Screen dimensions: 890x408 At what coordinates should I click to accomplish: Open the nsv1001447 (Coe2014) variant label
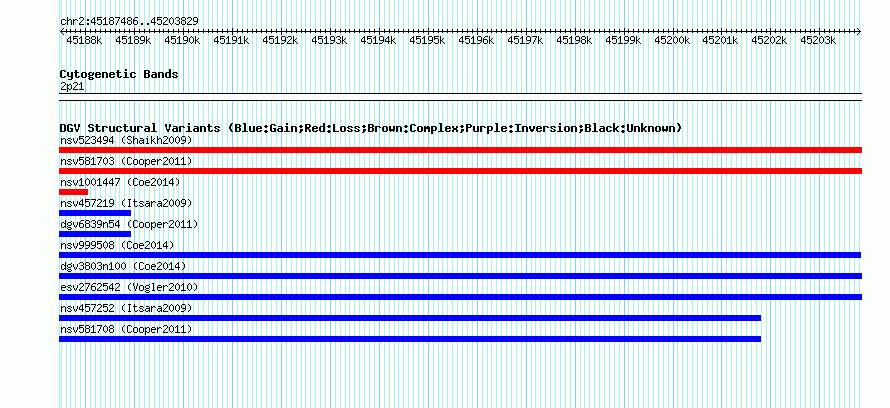120,182
